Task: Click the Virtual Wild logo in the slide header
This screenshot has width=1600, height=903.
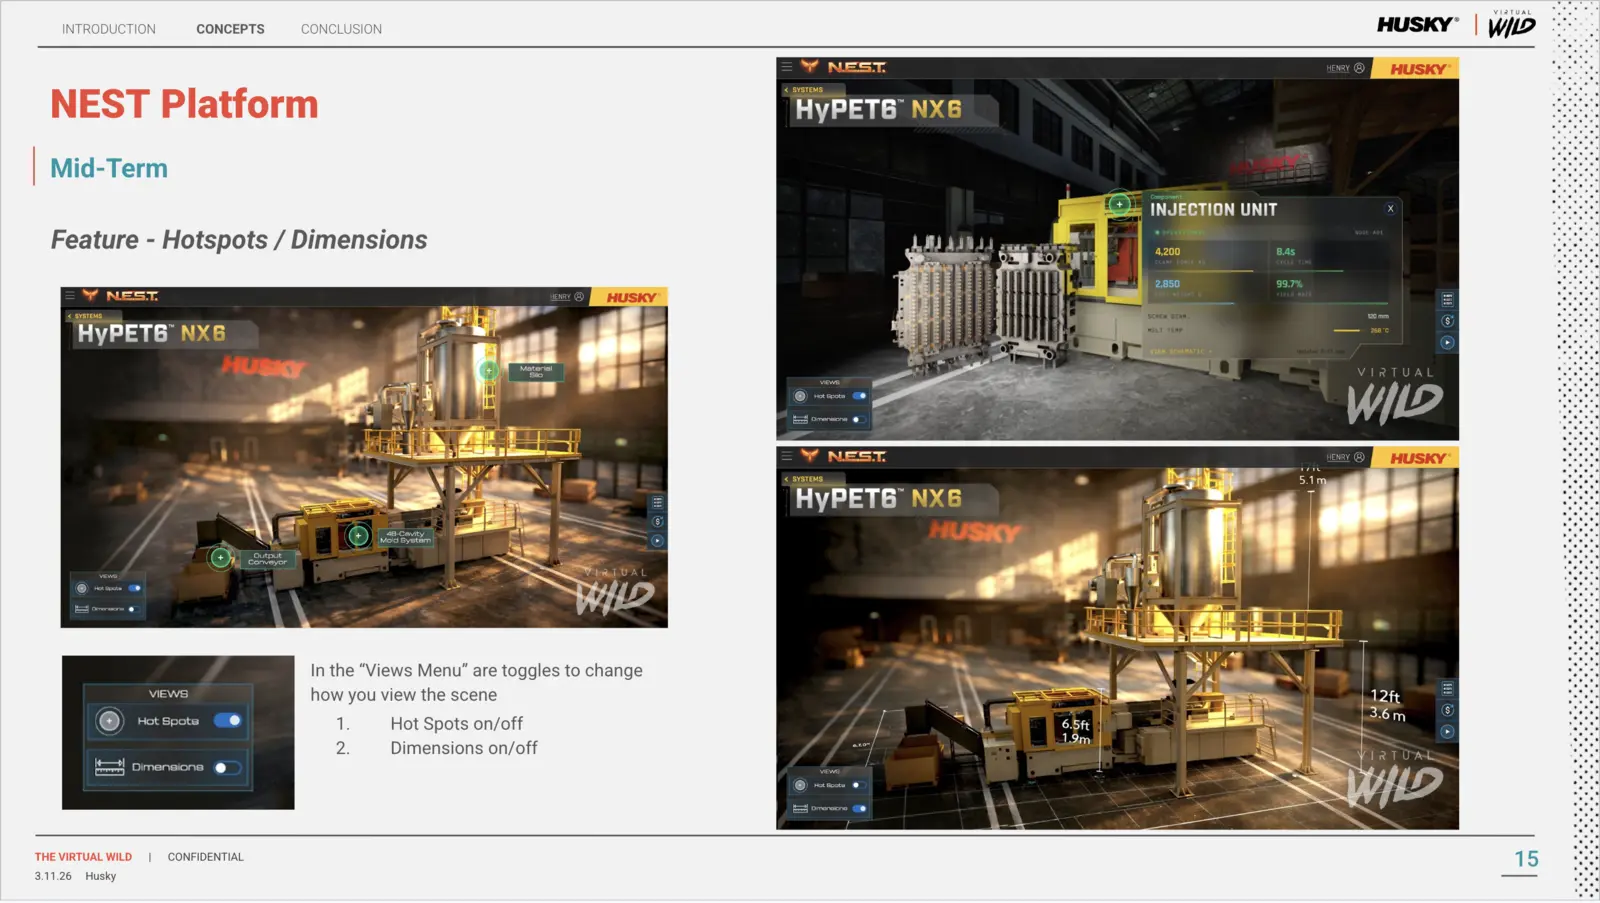Action: click(x=1512, y=24)
